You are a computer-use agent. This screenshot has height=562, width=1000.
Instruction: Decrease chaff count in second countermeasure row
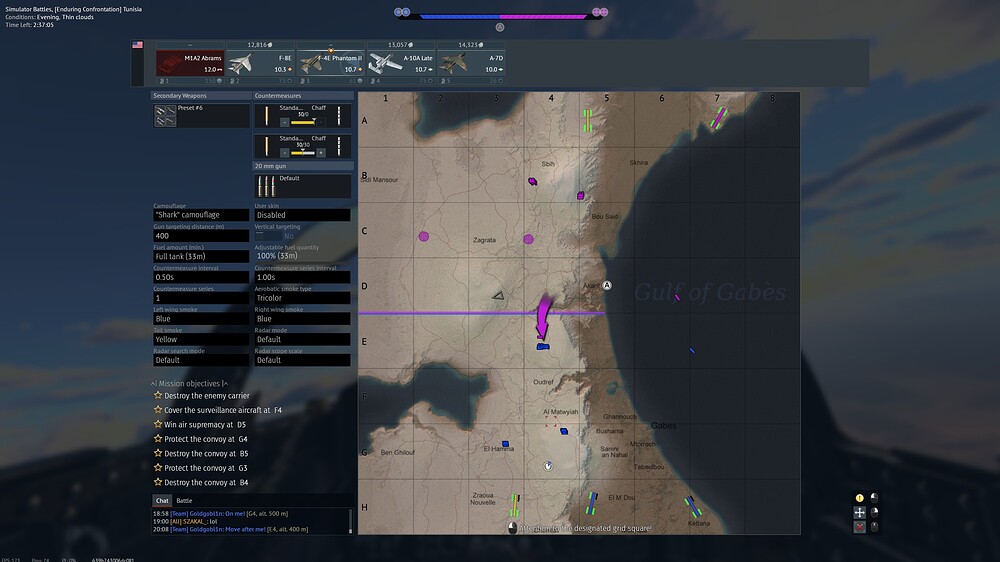coord(284,153)
